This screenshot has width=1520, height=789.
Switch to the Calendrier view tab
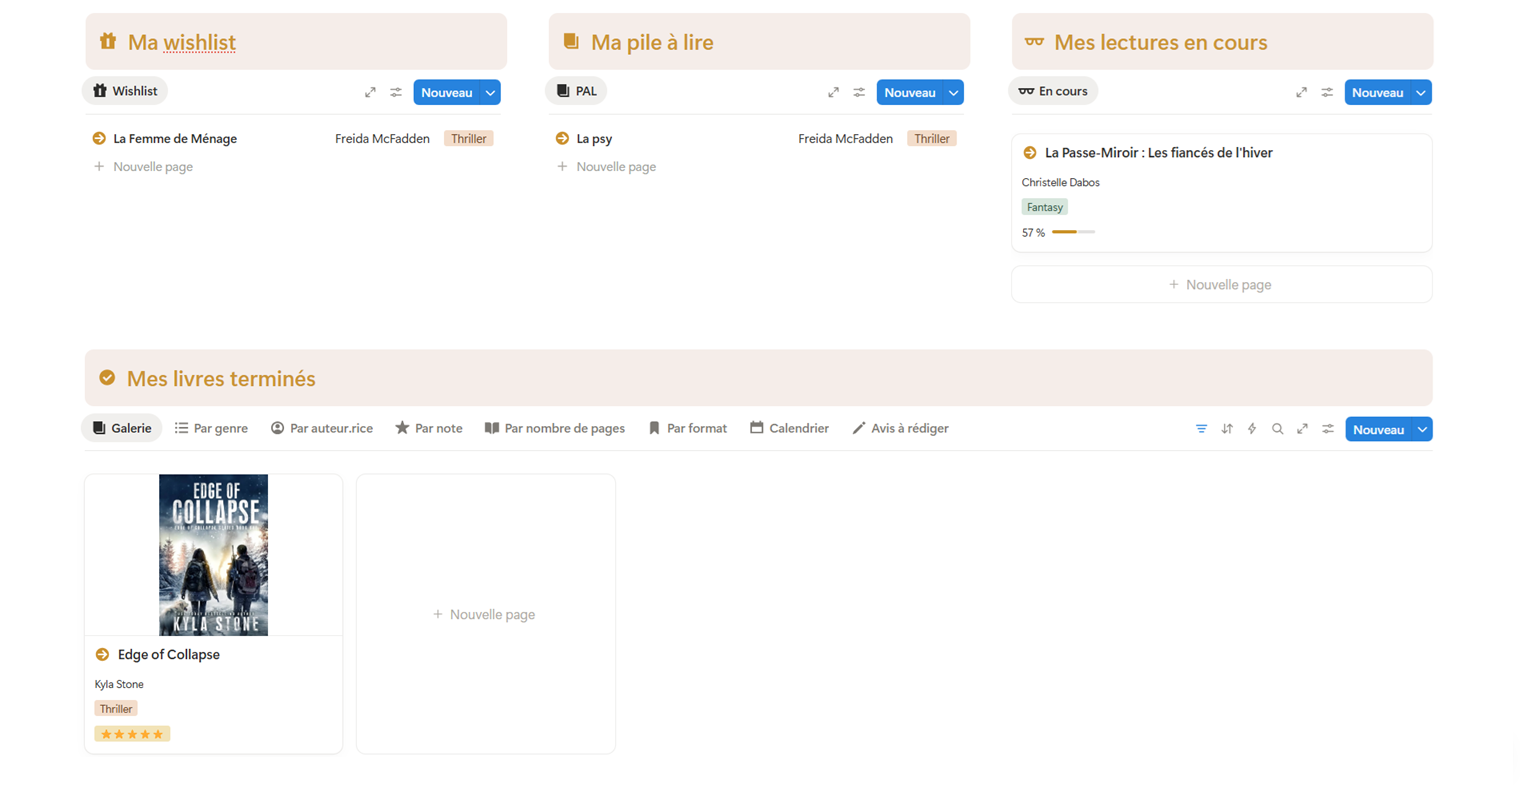789,428
